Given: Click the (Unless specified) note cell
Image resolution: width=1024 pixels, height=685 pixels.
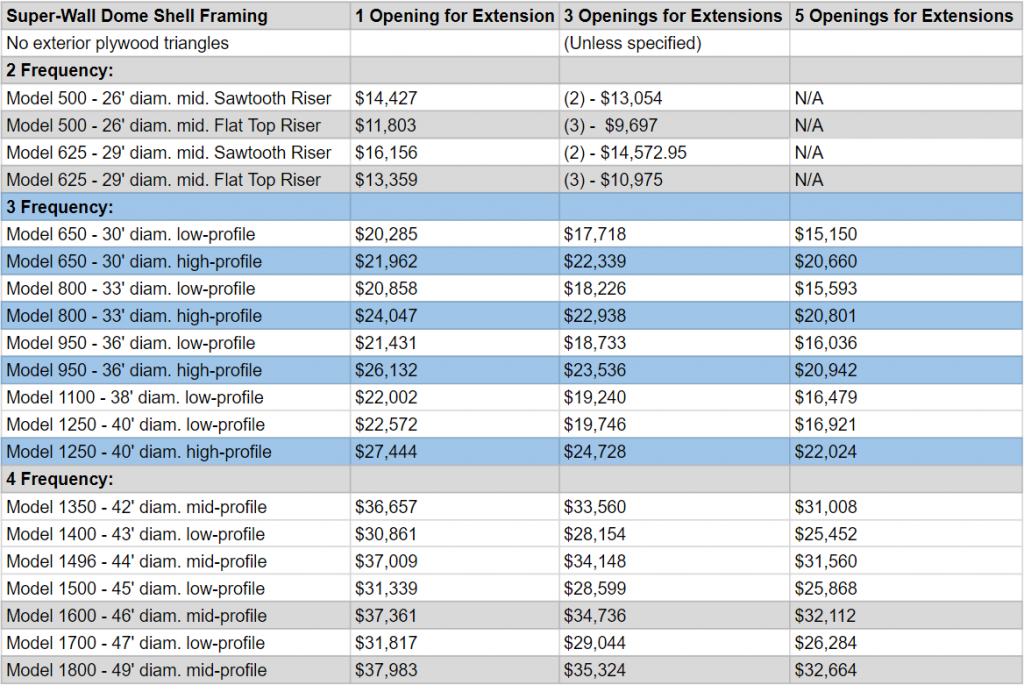Looking at the screenshot, I should (674, 43).
